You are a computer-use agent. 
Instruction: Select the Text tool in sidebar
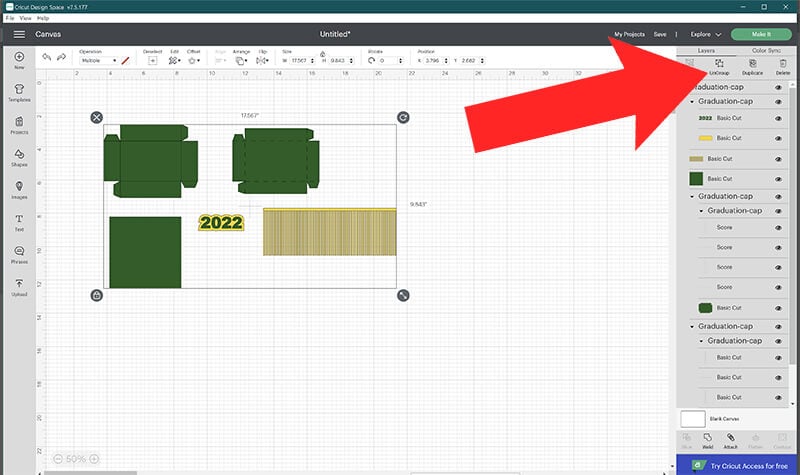click(x=19, y=221)
